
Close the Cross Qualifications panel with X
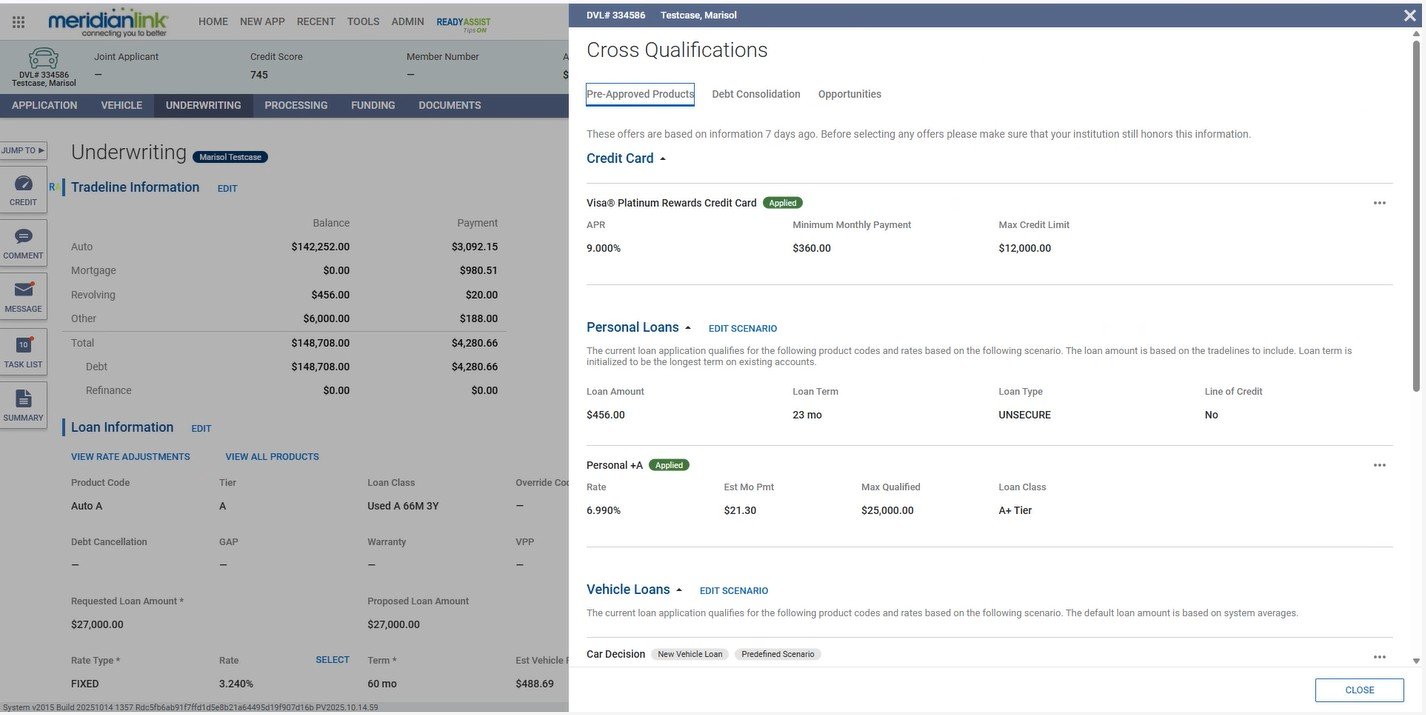1409,15
